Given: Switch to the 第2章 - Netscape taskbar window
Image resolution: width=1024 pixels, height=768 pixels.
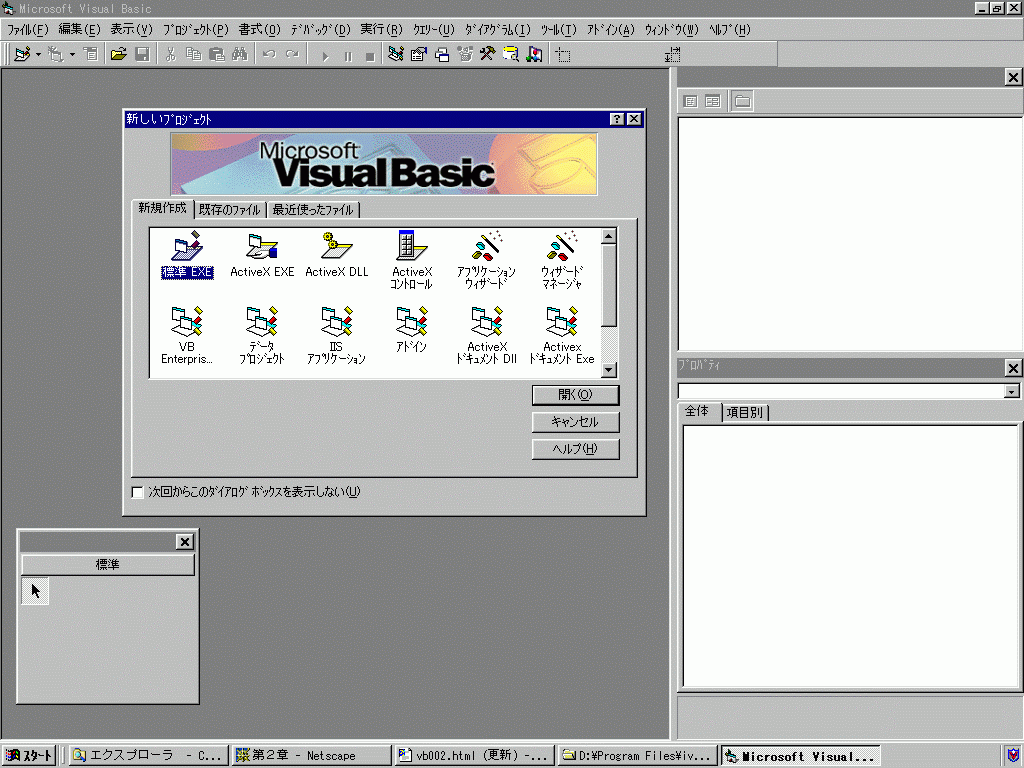Looking at the screenshot, I should click(312, 756).
